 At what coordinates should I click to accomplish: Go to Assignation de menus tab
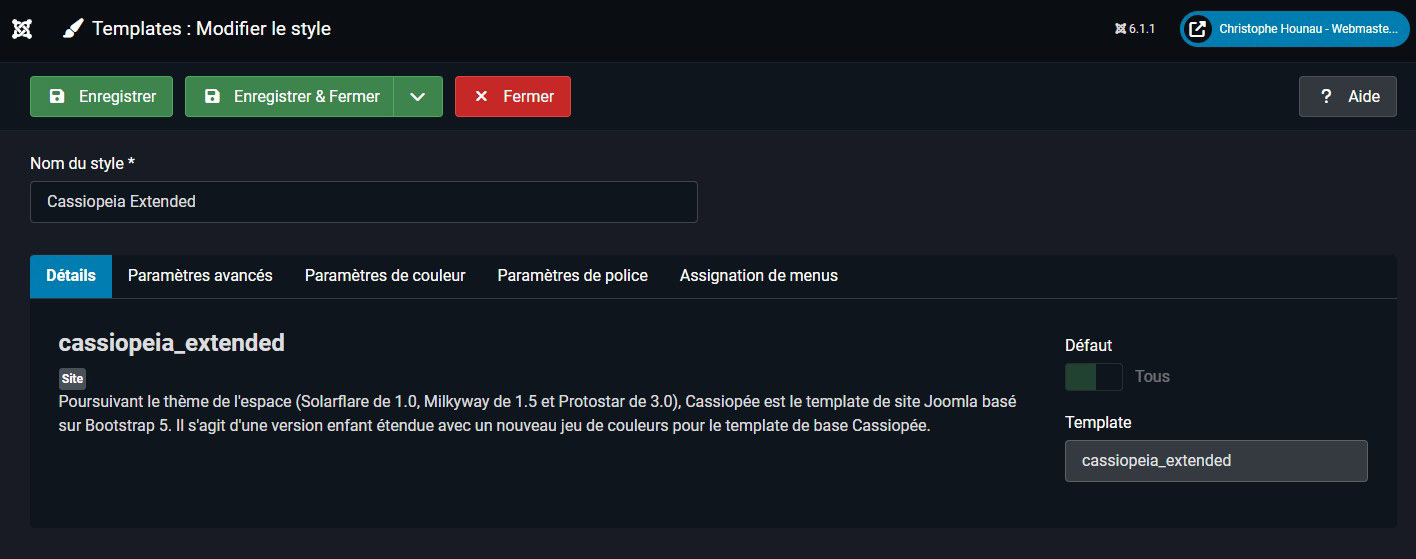click(x=759, y=276)
